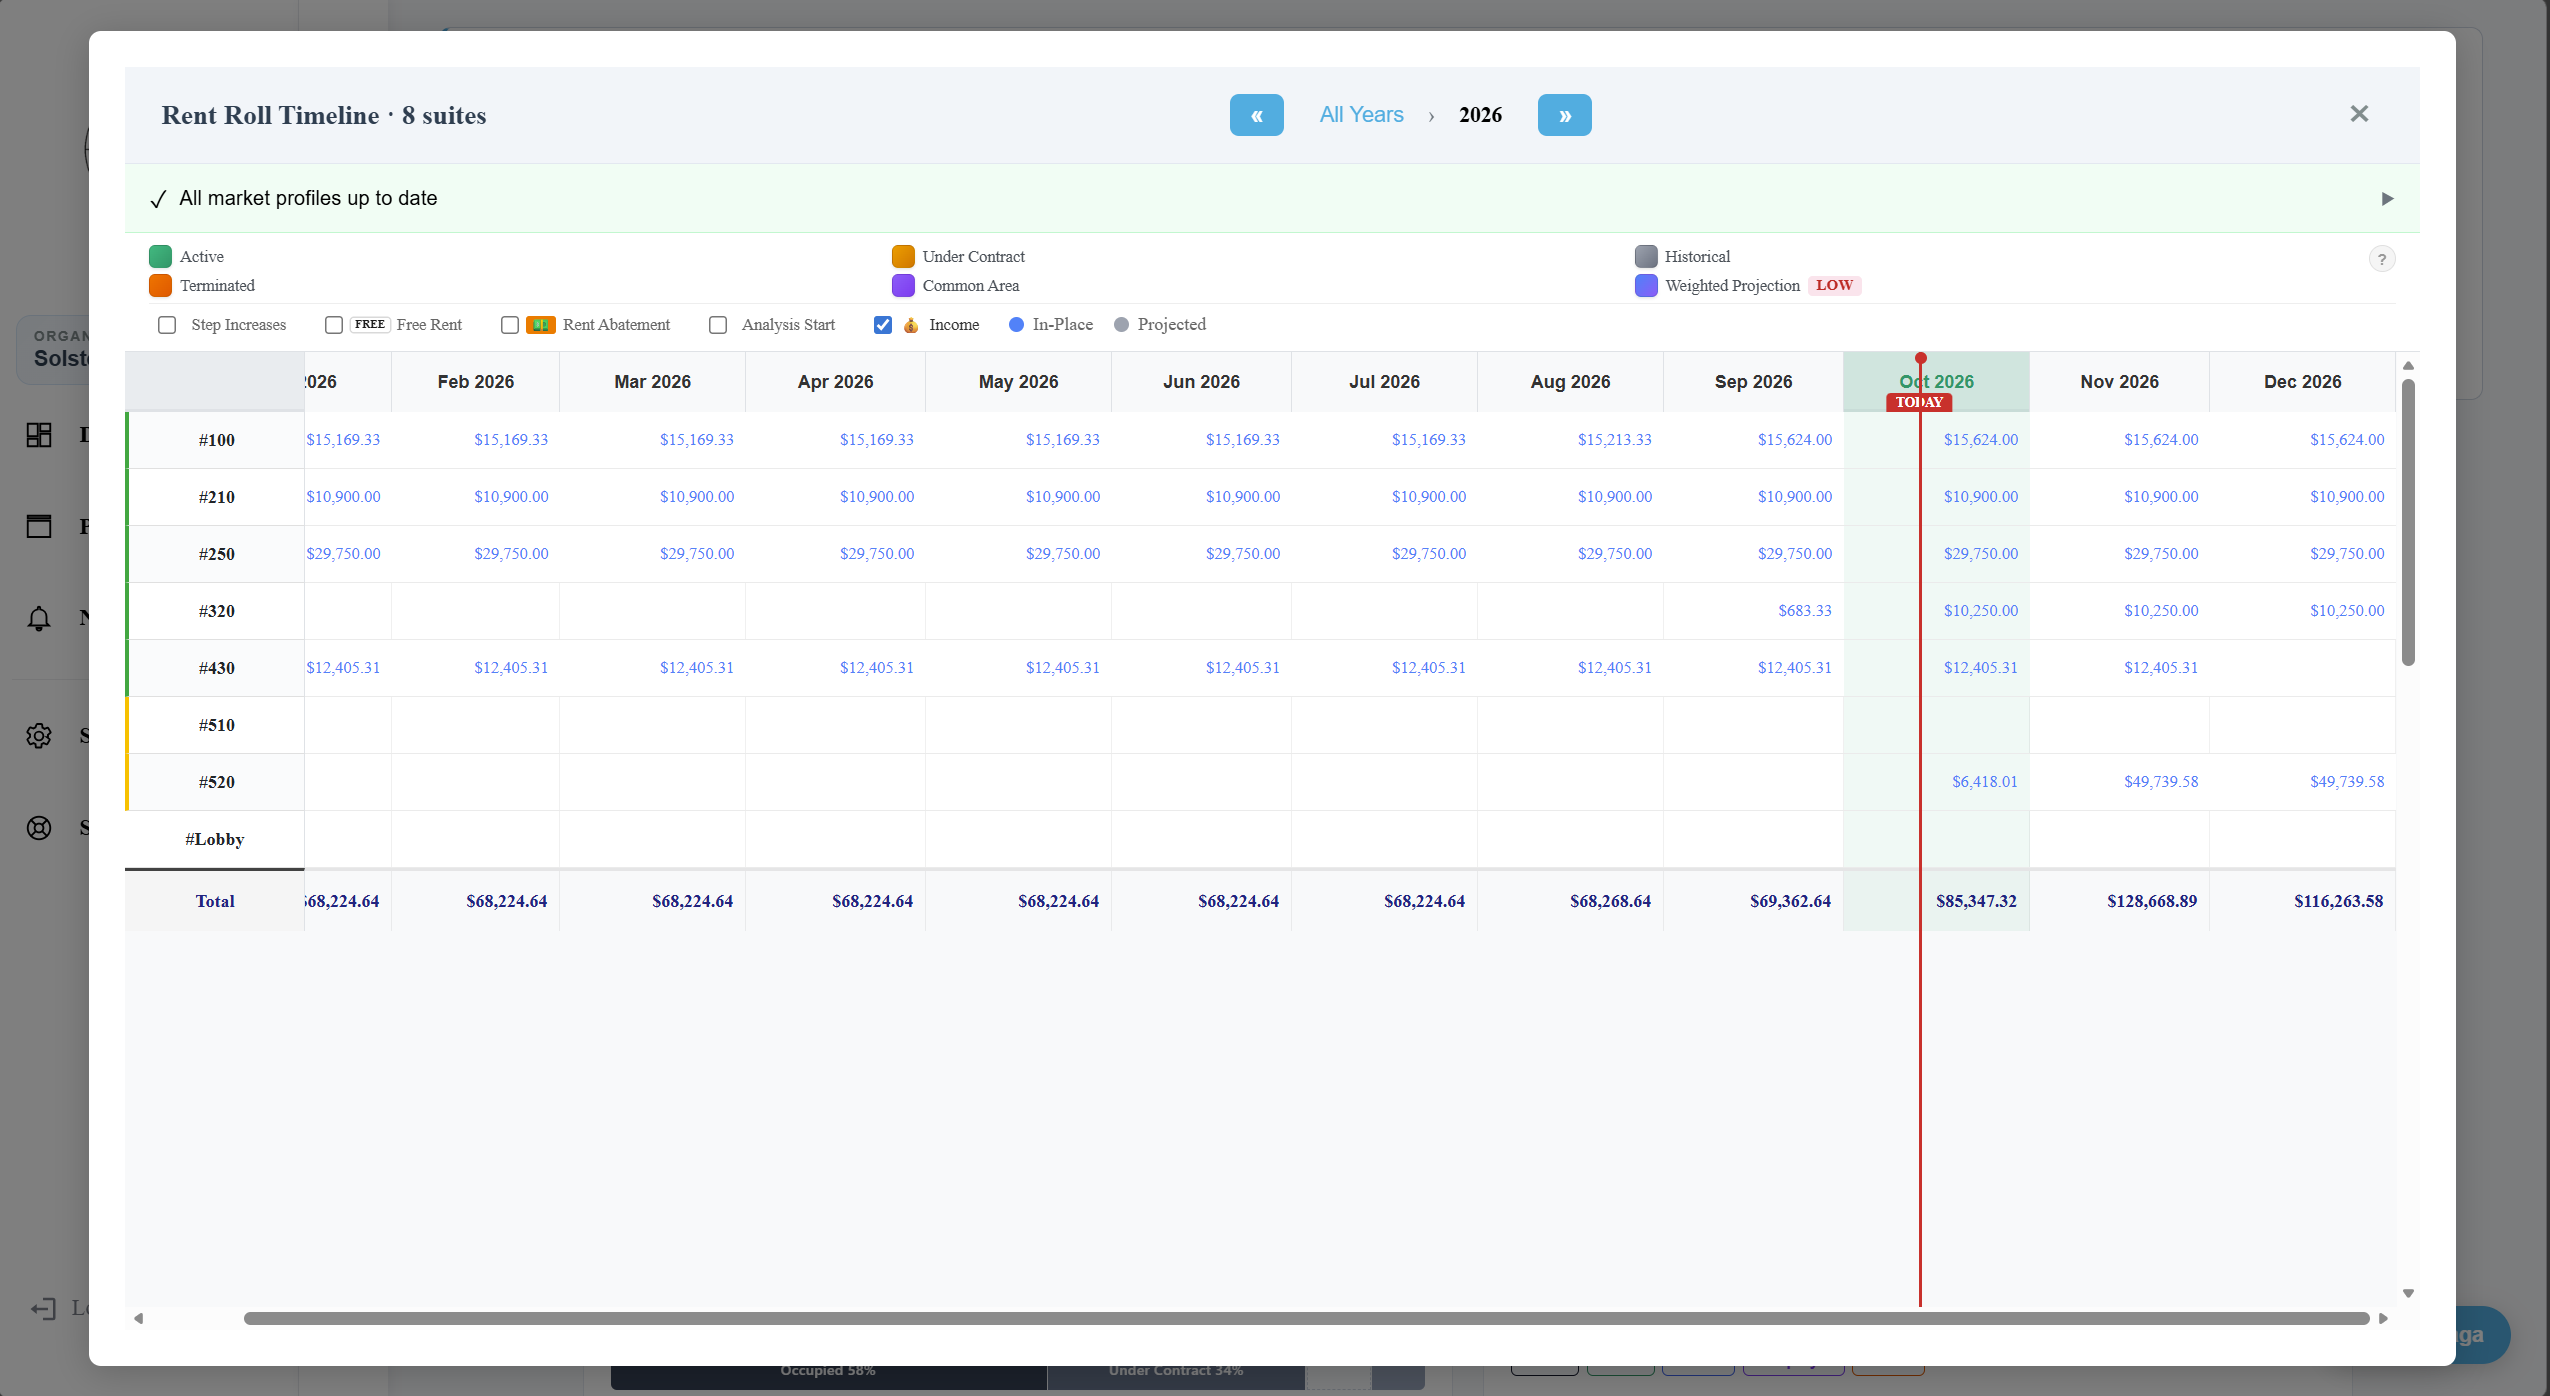Screen dimensions: 2550x1396
Task: Click the Terminated orange legend swatch
Action: click(160, 286)
